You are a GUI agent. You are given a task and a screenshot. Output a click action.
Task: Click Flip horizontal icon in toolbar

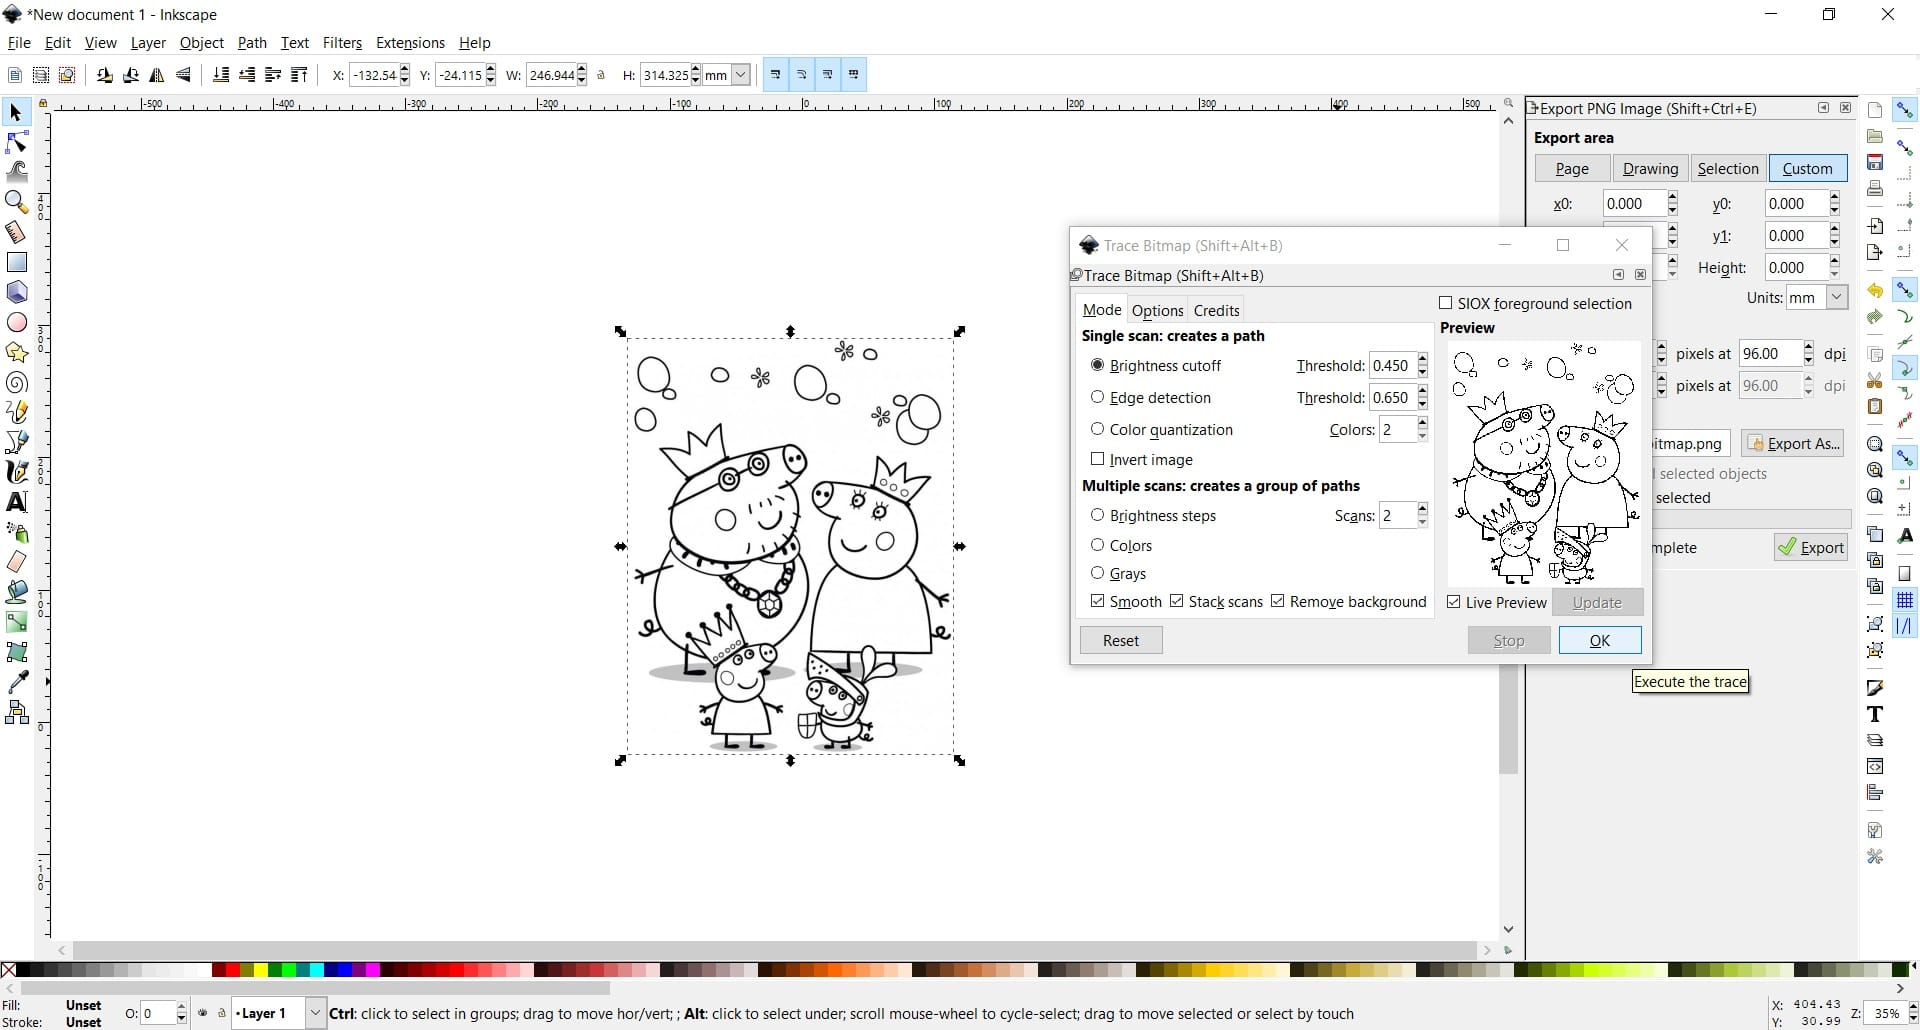pos(157,75)
